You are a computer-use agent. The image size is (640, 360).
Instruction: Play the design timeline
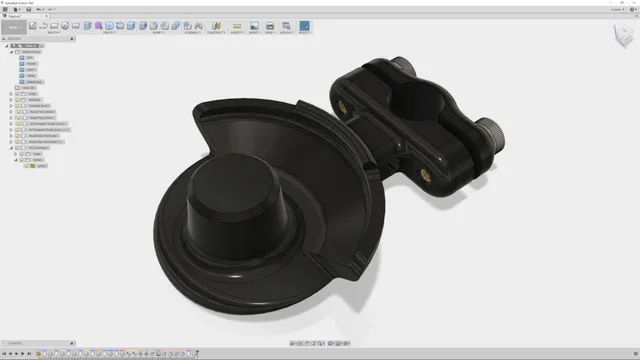(22, 353)
